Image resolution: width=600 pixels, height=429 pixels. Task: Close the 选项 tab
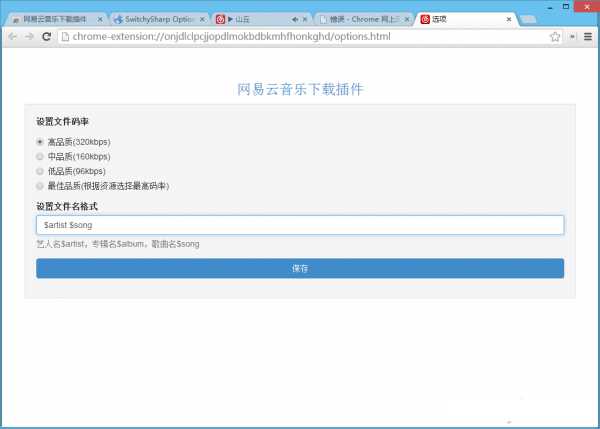click(510, 19)
